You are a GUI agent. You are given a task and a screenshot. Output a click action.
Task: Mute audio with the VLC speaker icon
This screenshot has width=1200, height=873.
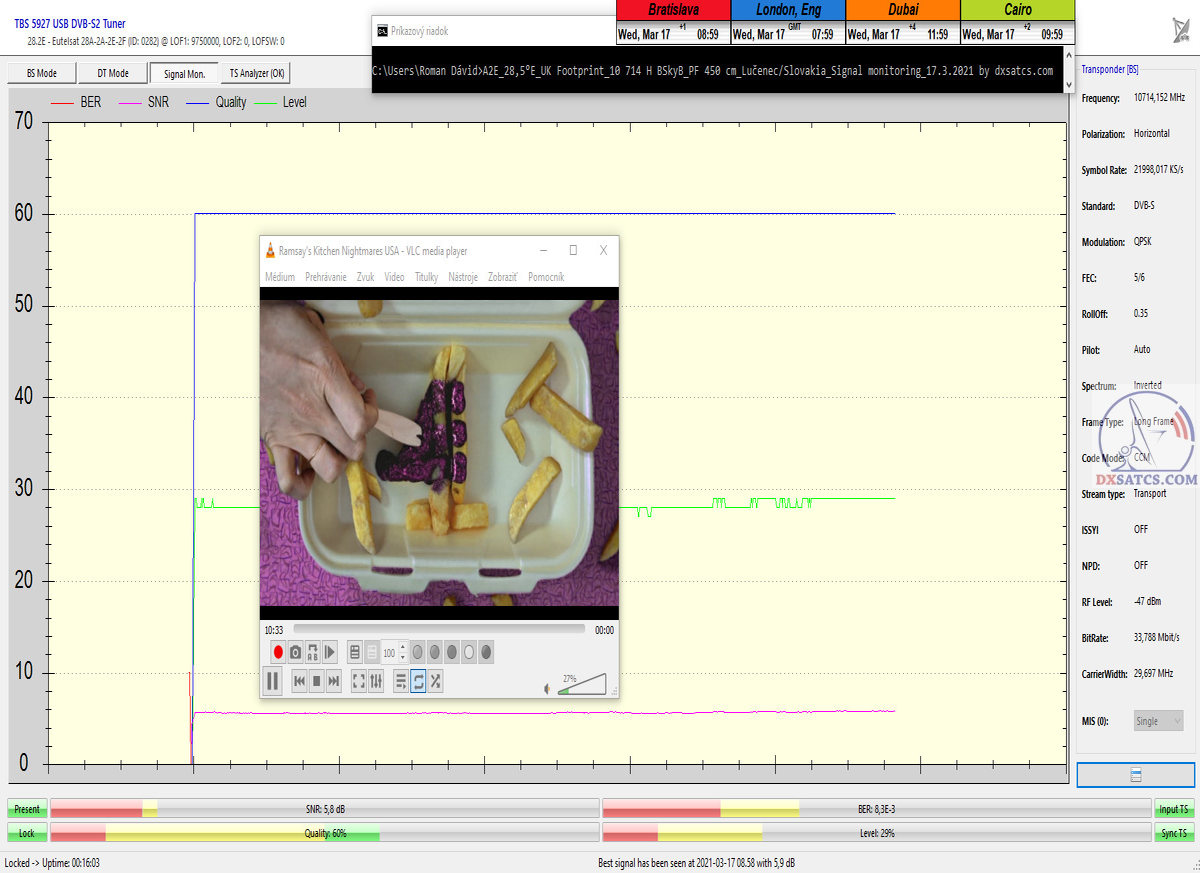547,688
